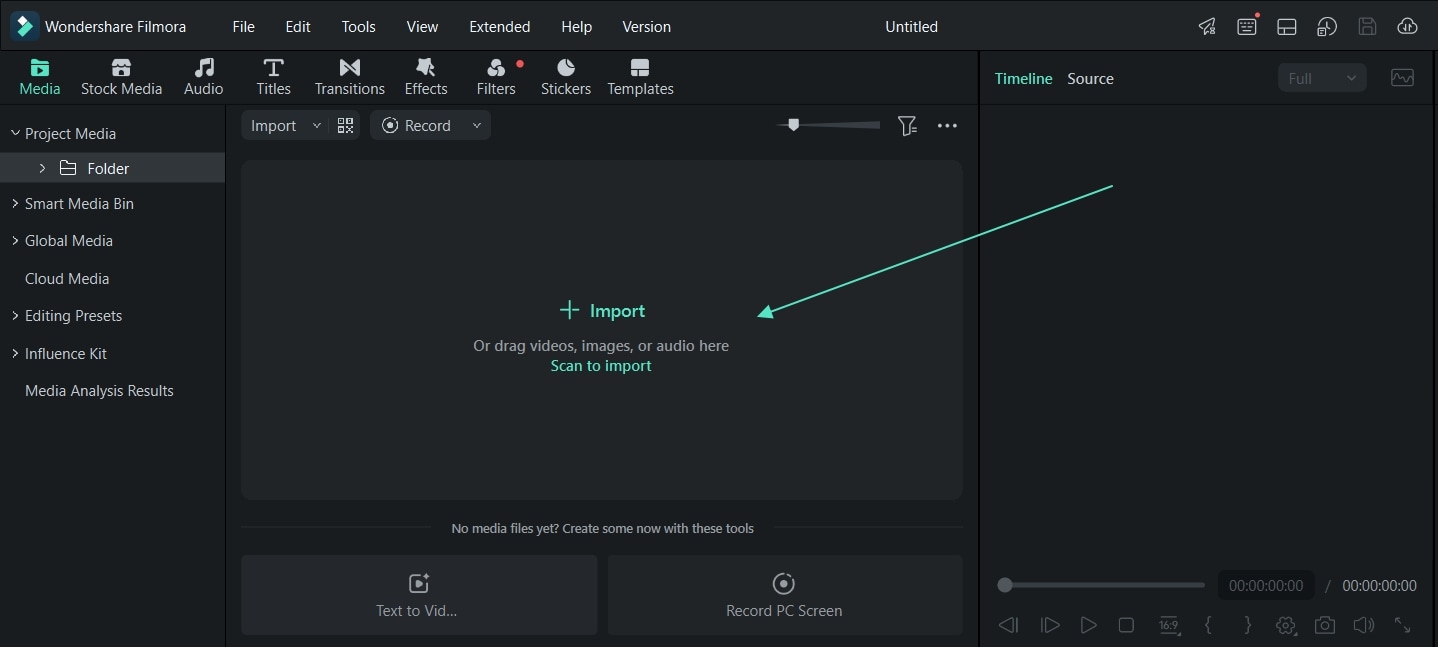Open the Record dropdown arrow
The image size is (1438, 647).
tap(477, 125)
